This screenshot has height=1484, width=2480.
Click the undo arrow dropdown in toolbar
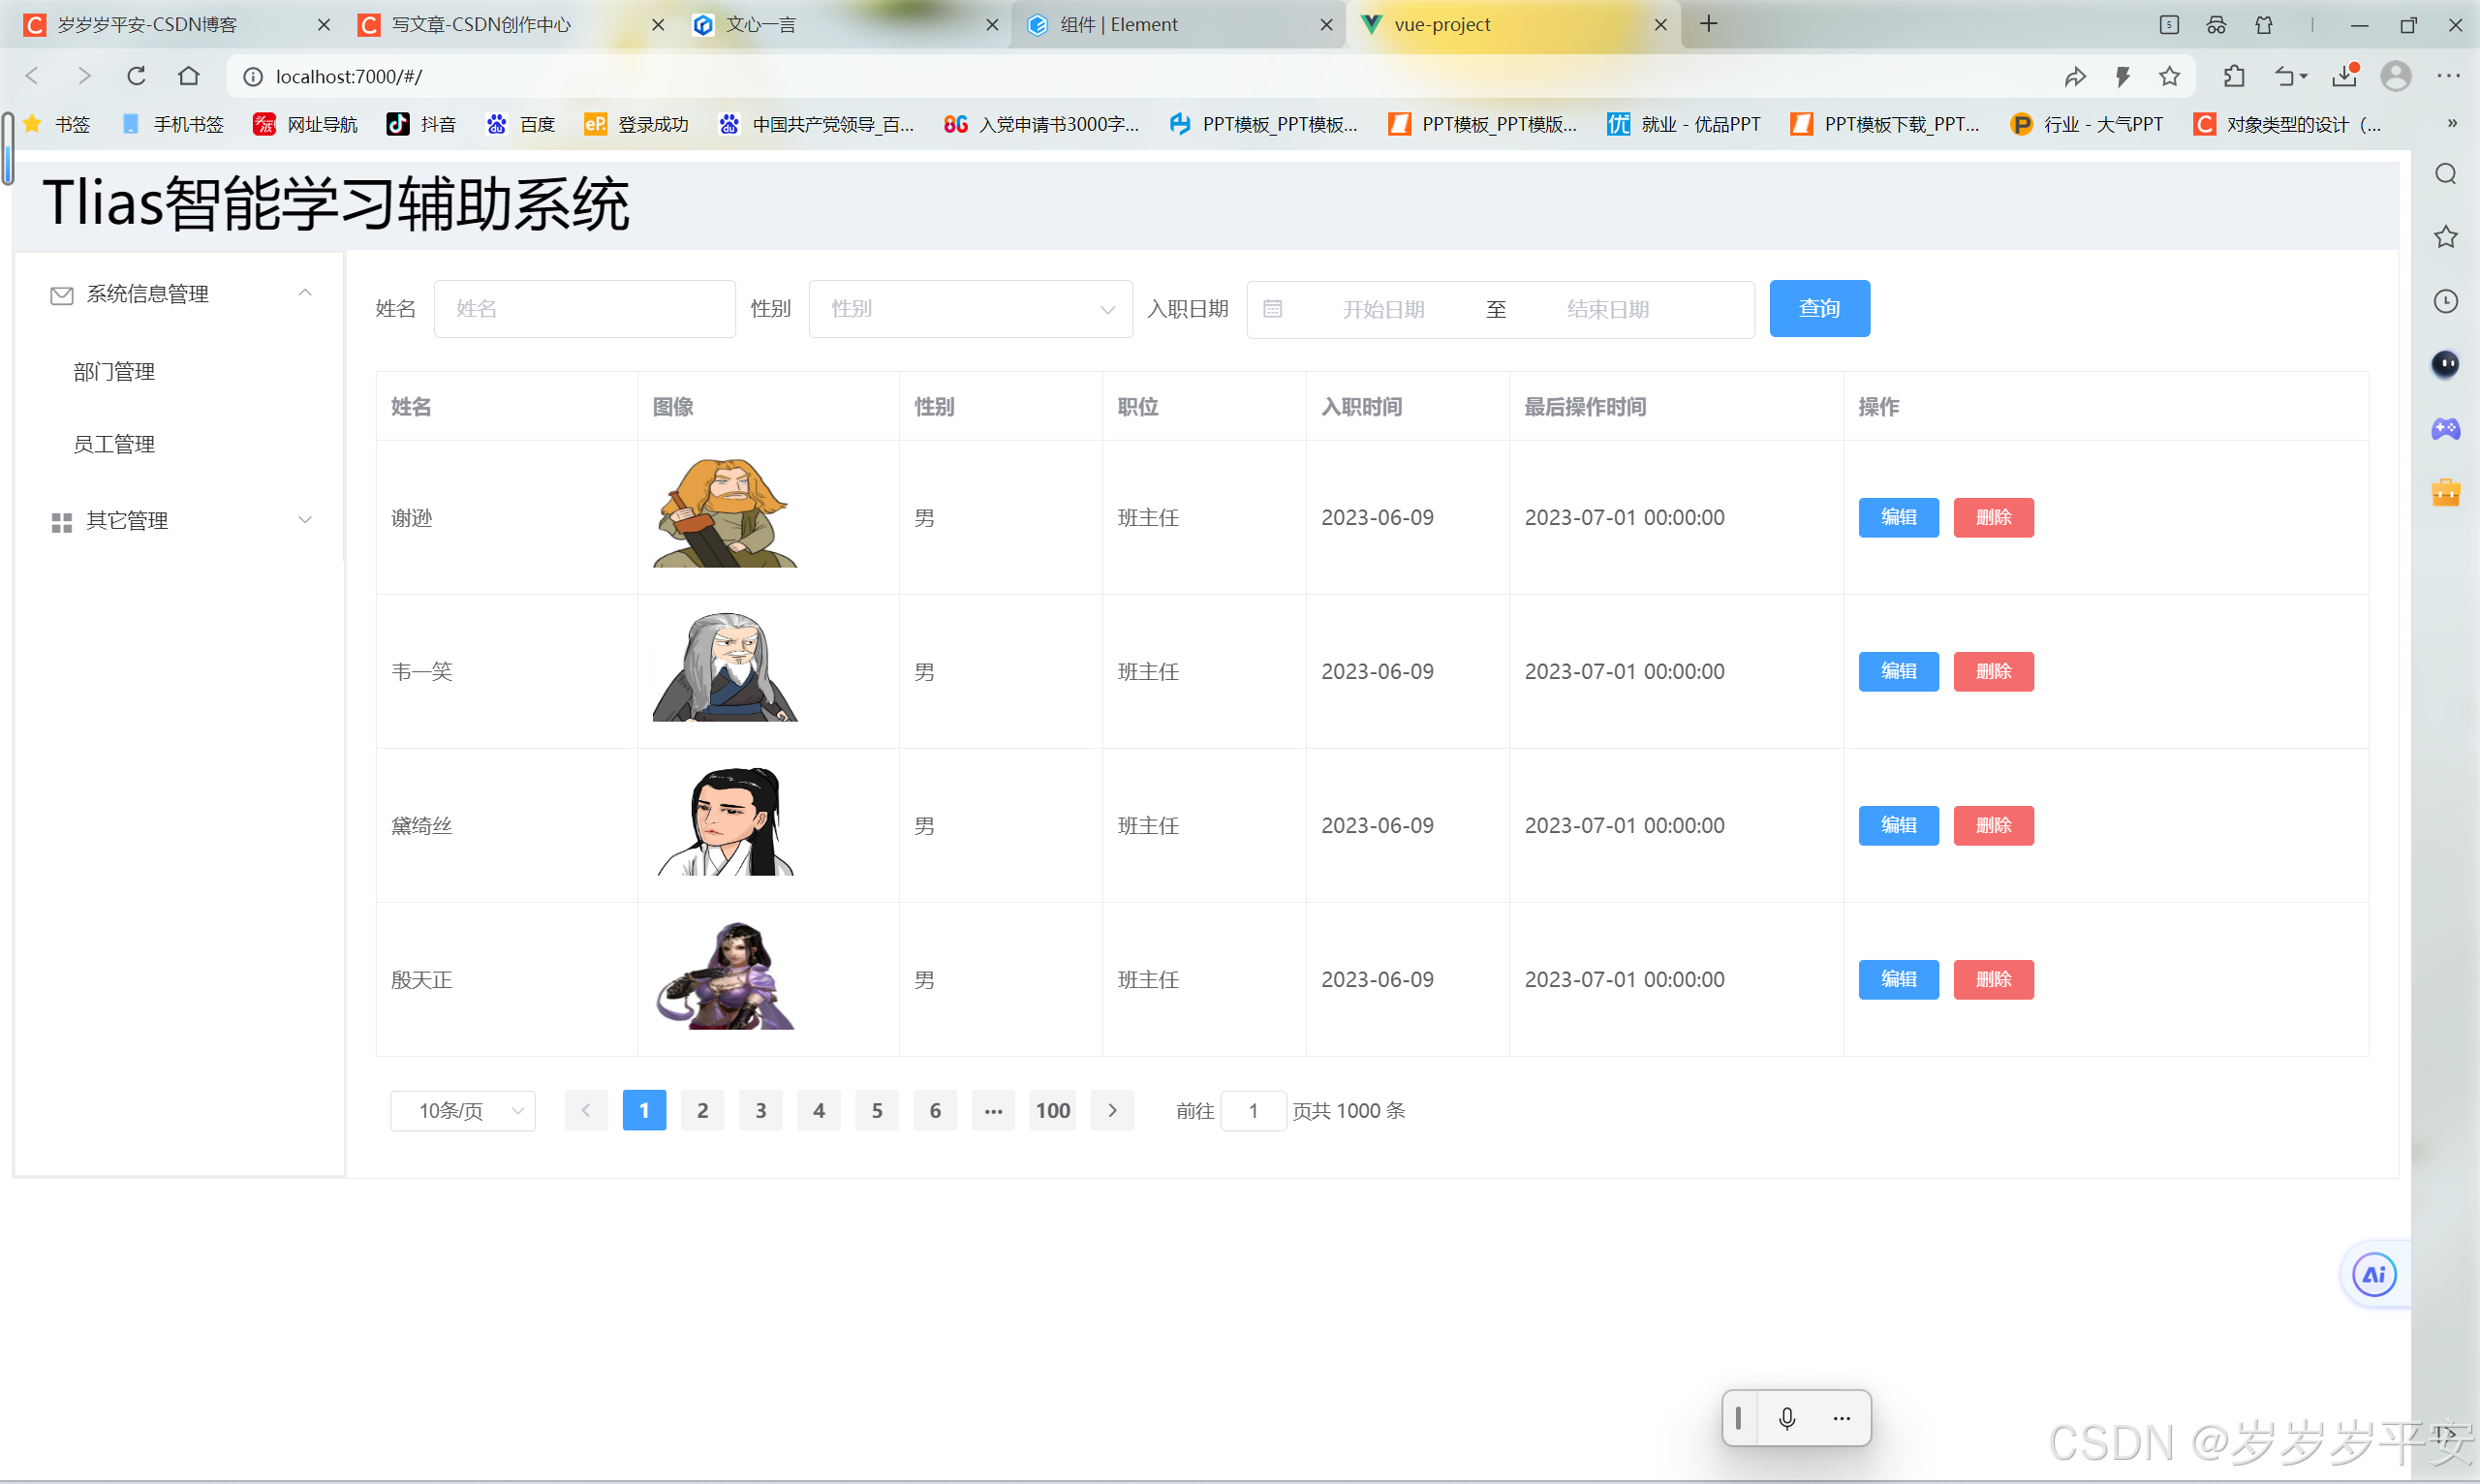[2289, 76]
